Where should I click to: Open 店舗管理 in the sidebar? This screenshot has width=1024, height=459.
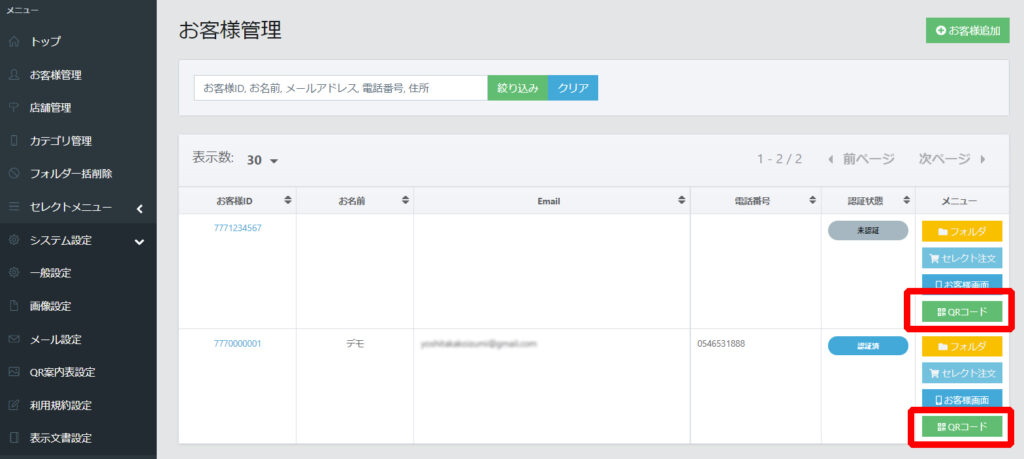click(50, 108)
